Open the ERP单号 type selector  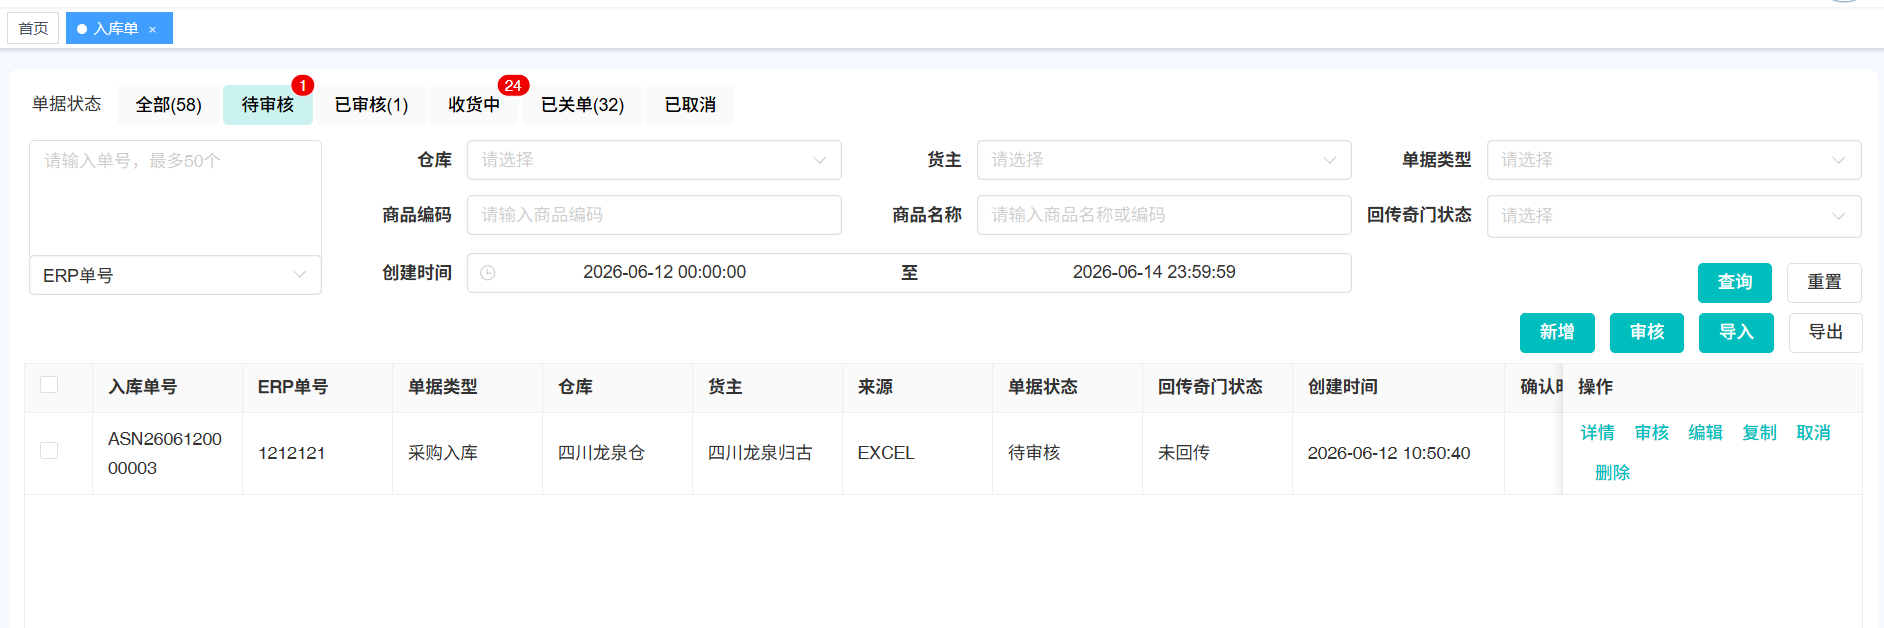click(x=175, y=275)
